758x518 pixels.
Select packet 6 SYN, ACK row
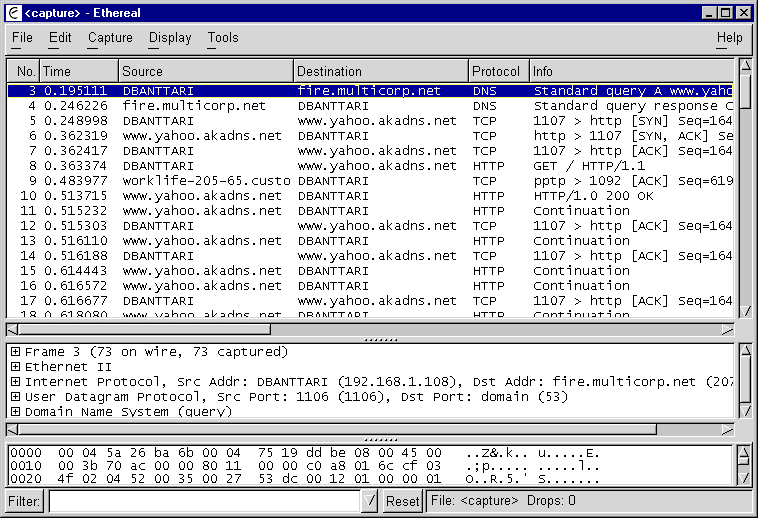tap(370, 136)
